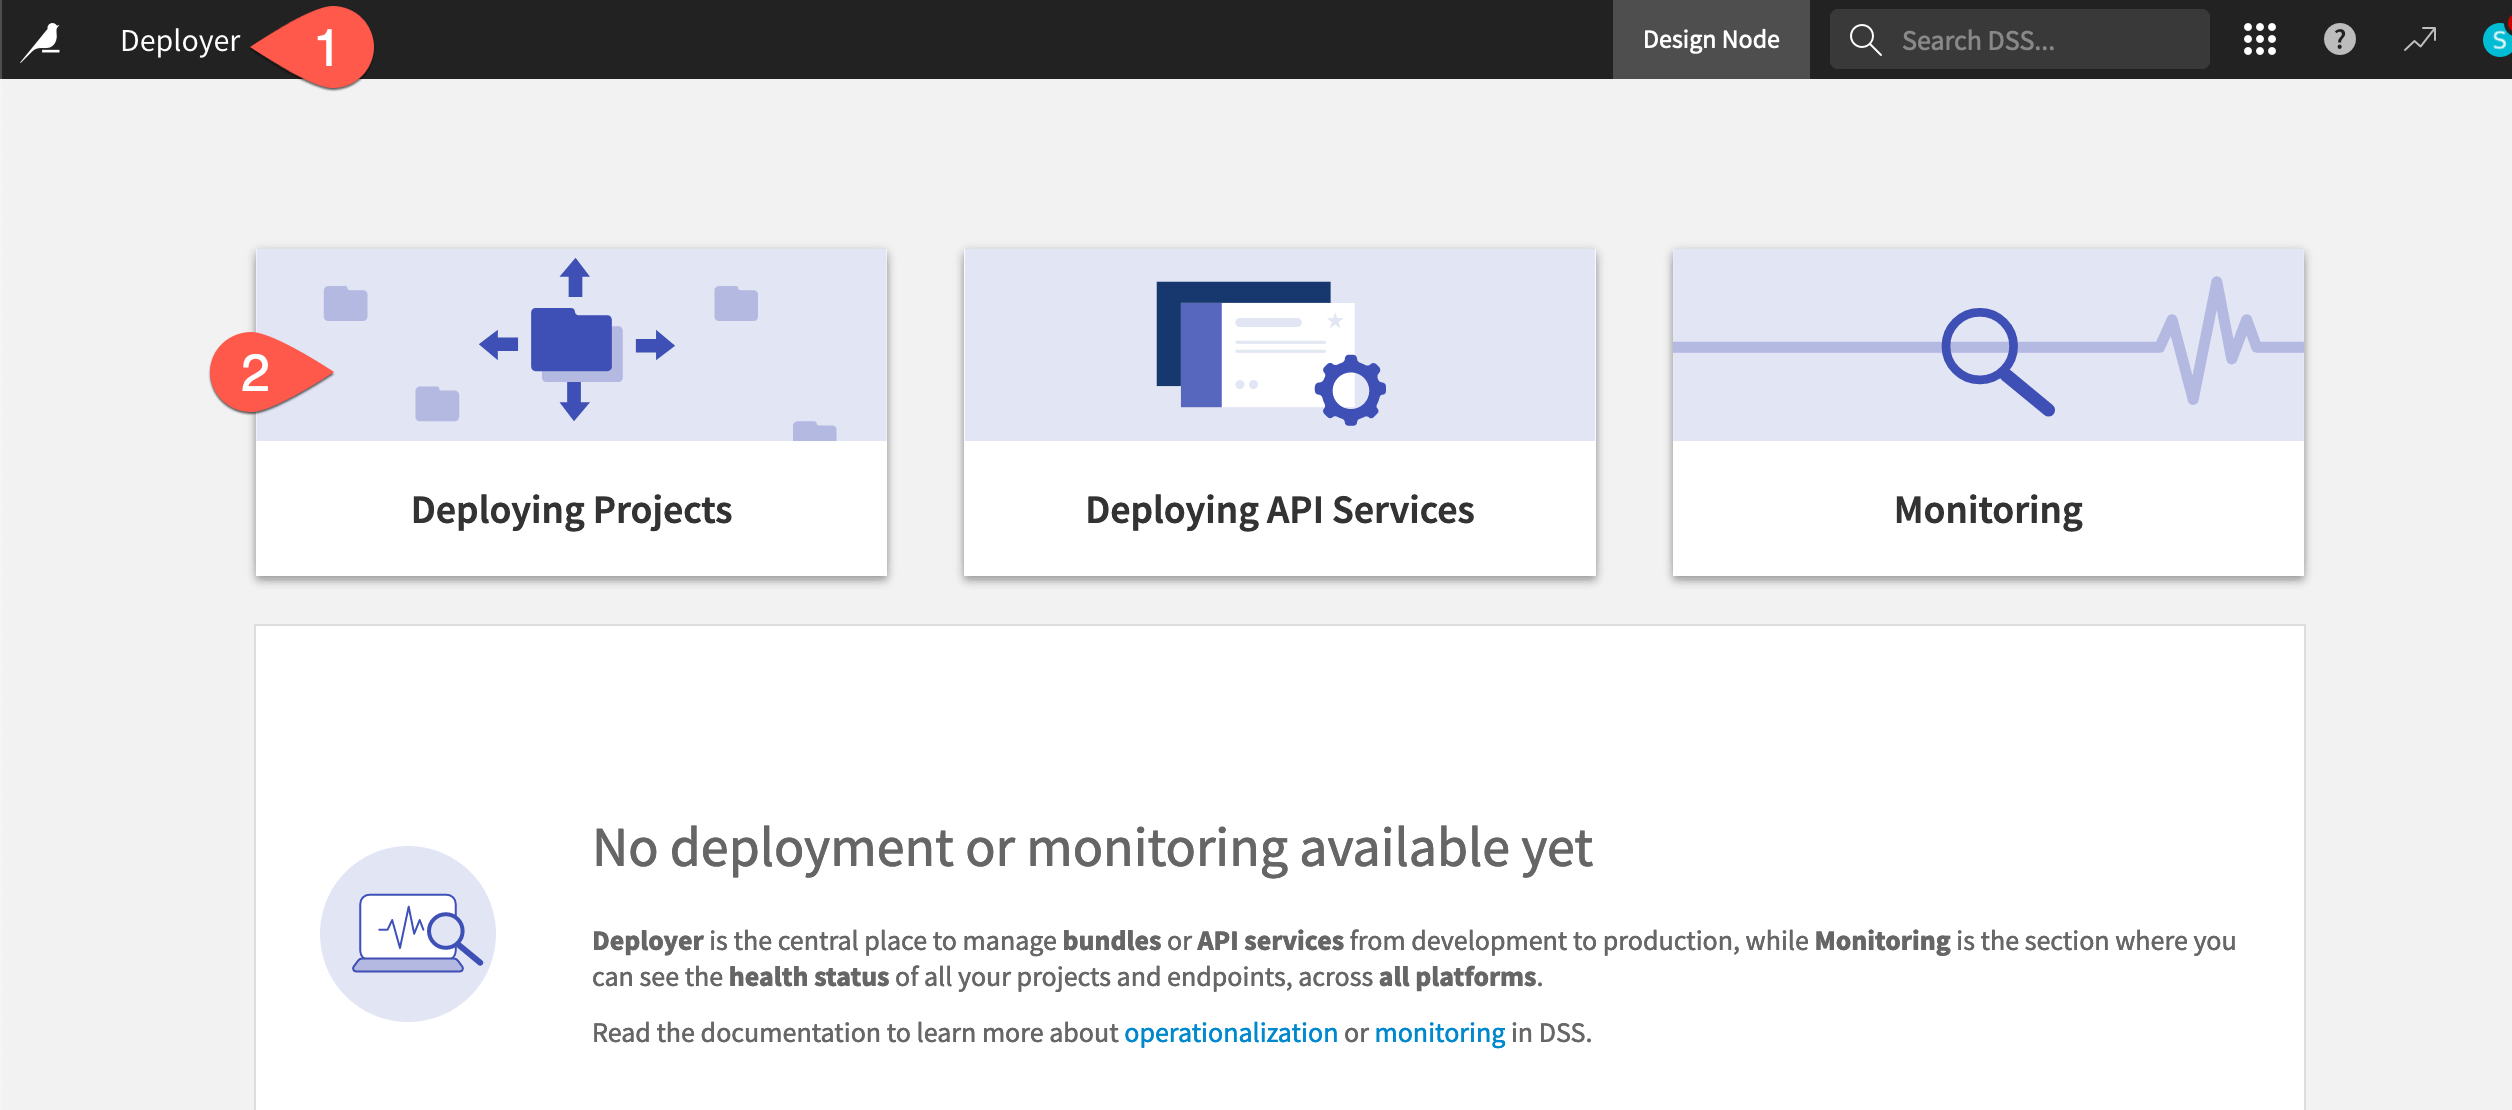Open the Deploying Projects card
This screenshot has height=1110, width=2512.
(571, 412)
